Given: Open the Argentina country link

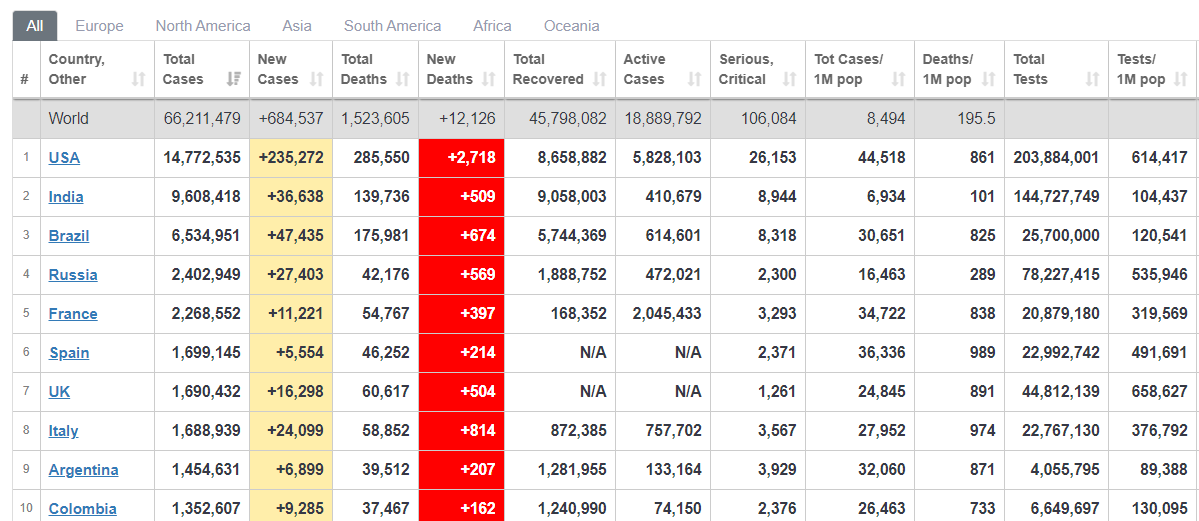Looking at the screenshot, I should point(83,470).
